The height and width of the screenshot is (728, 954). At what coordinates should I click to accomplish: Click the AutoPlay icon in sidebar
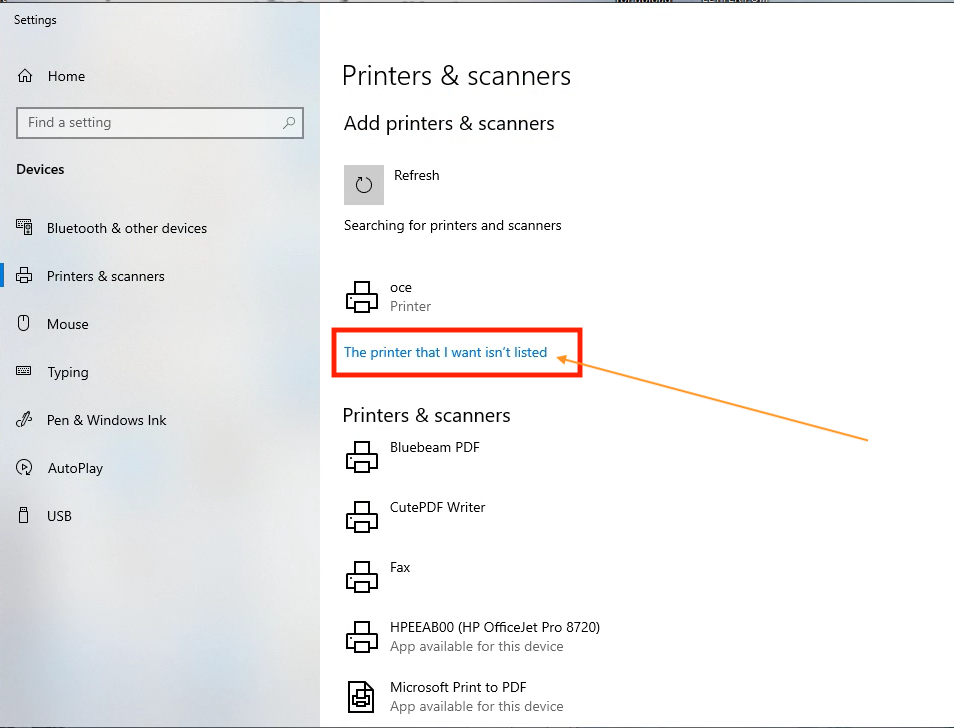24,467
